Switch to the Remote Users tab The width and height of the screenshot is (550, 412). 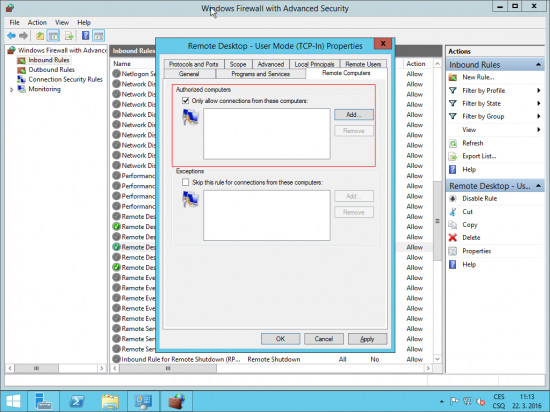click(x=363, y=64)
